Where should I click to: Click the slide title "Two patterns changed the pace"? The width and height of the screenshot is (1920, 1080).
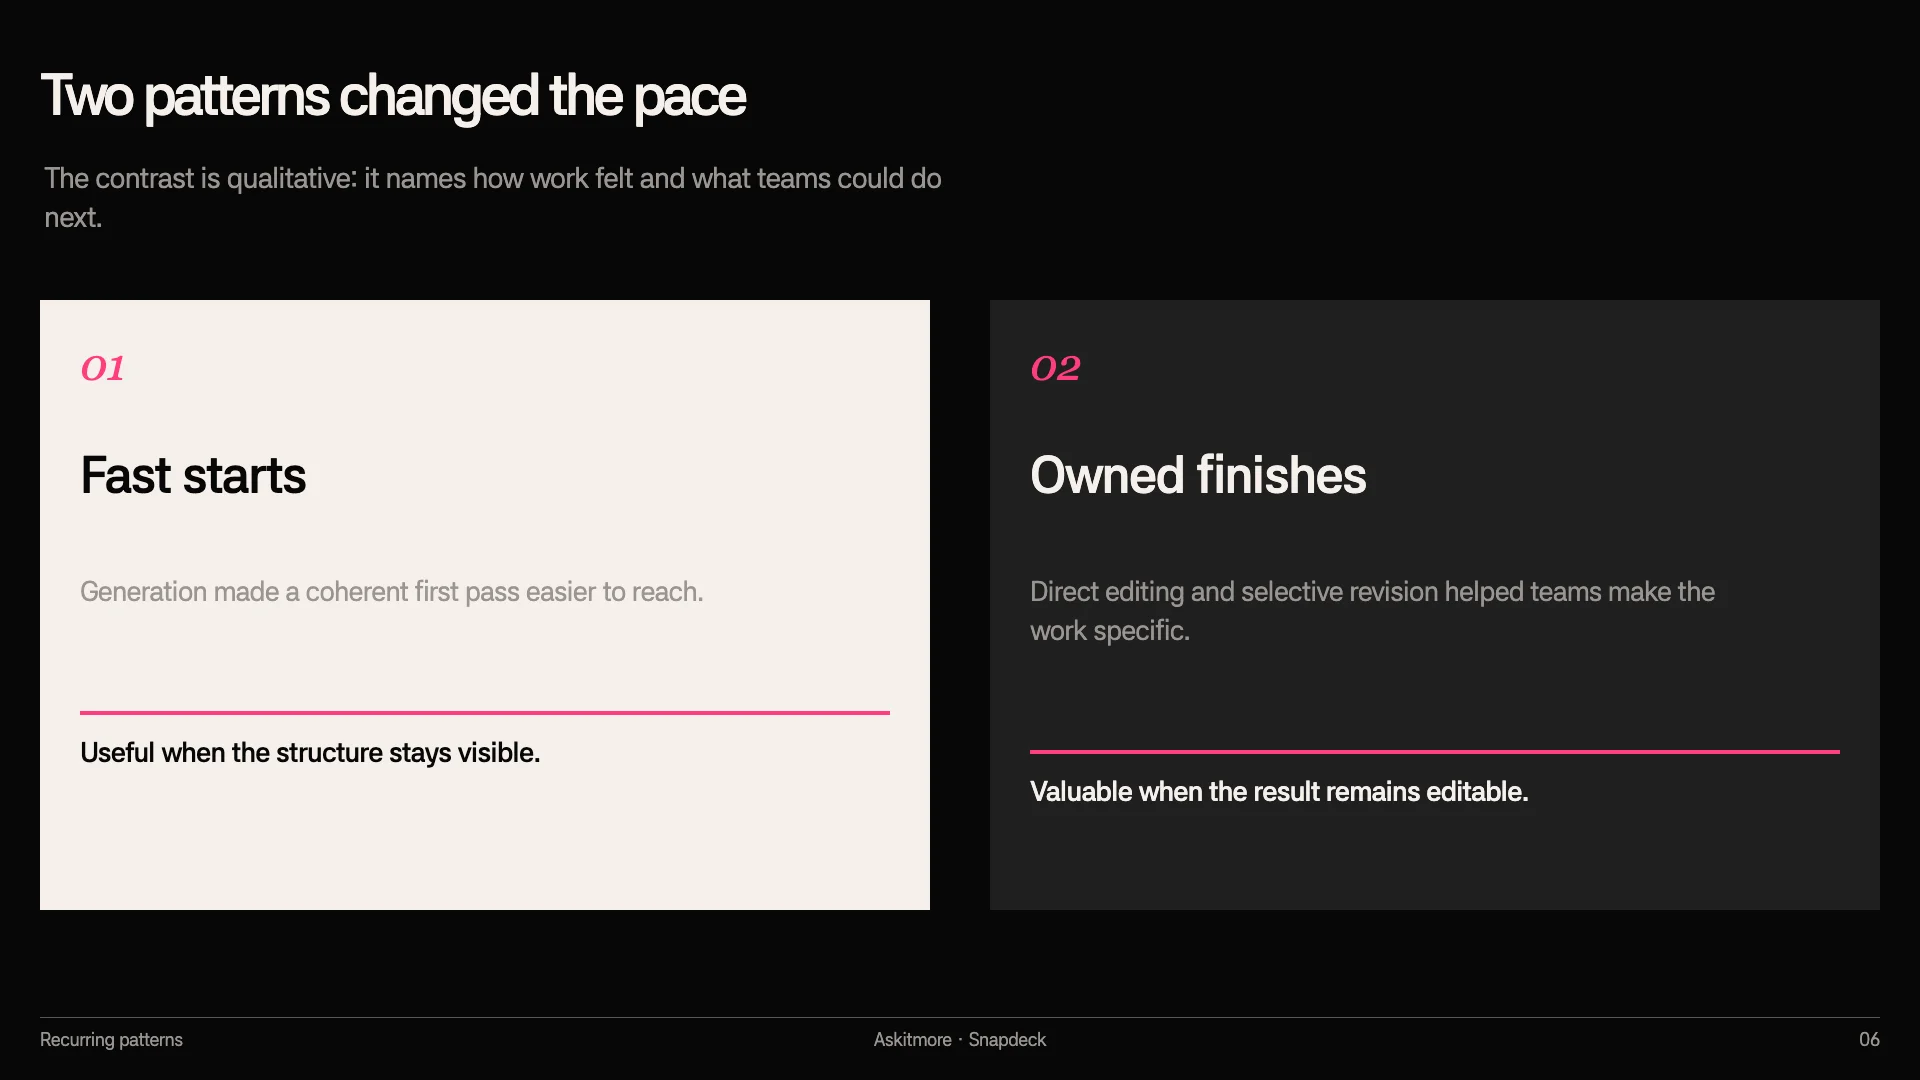tap(393, 97)
